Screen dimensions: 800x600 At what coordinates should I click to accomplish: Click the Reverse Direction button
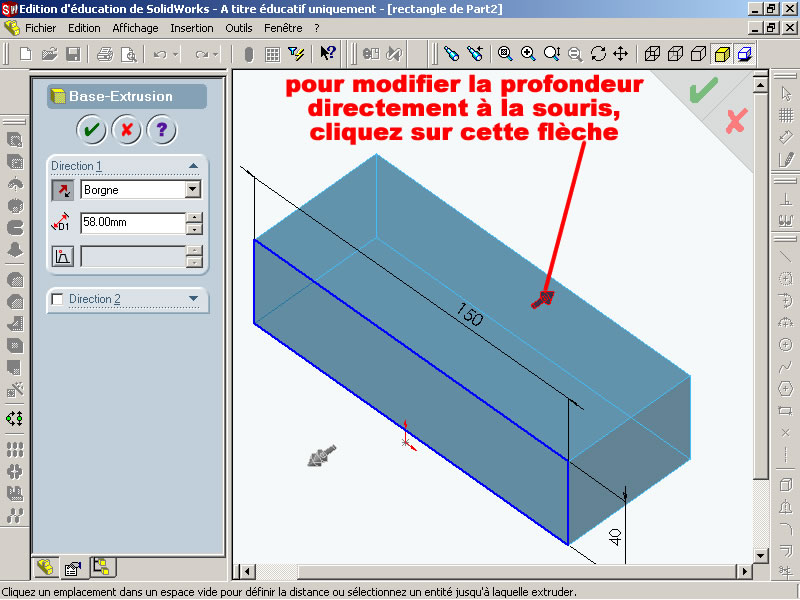(x=63, y=190)
